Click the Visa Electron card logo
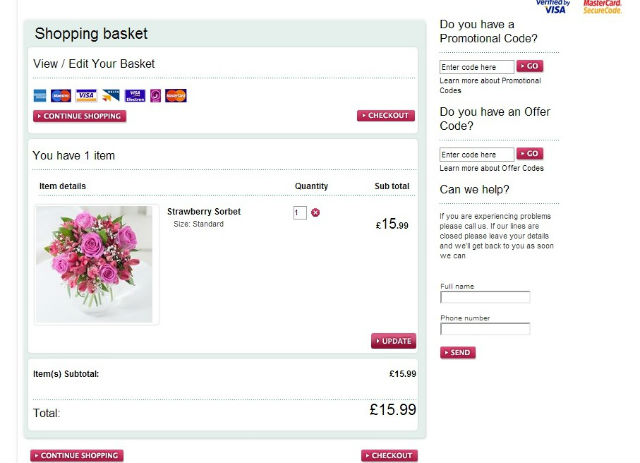The width and height of the screenshot is (640, 463). click(x=135, y=96)
